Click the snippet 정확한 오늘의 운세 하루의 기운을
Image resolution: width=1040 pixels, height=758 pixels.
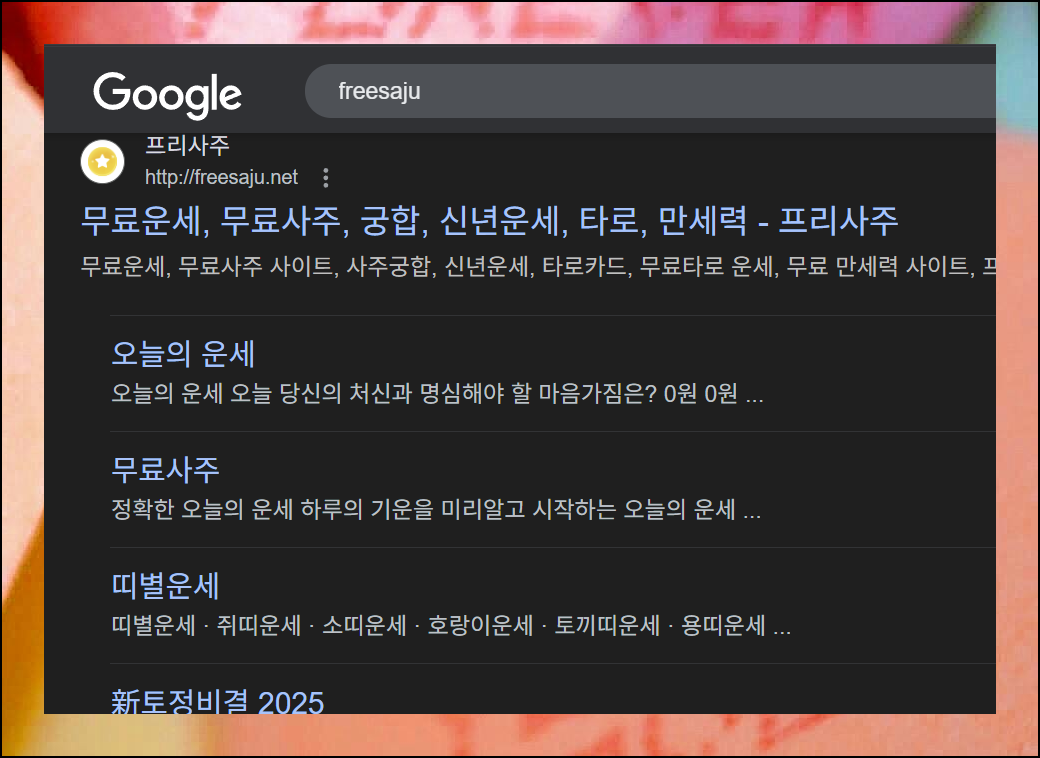(436, 509)
